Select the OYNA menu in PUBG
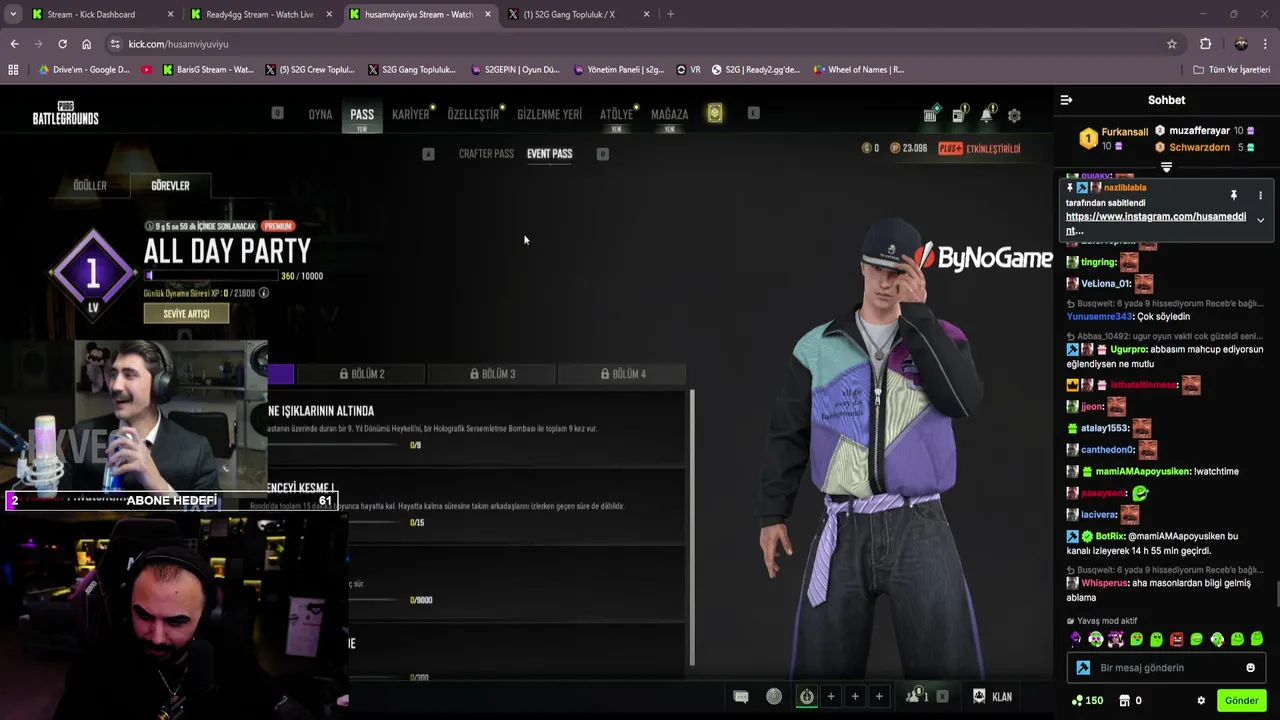The image size is (1280, 720). pyautogui.click(x=320, y=114)
